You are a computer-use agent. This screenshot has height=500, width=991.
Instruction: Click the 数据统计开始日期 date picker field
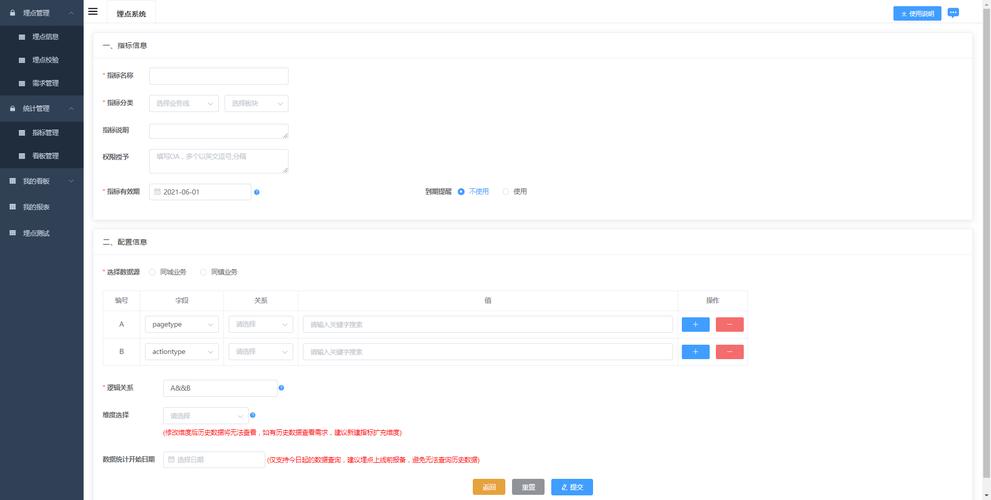[x=214, y=460]
